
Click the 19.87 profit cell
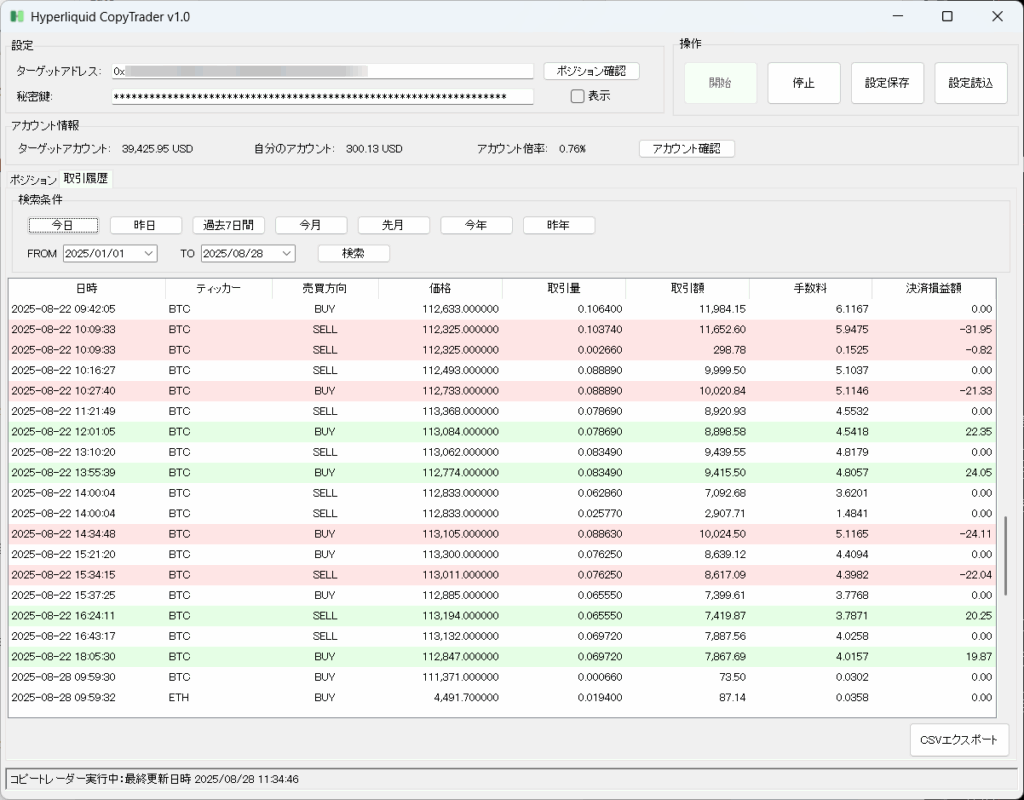tap(934, 656)
